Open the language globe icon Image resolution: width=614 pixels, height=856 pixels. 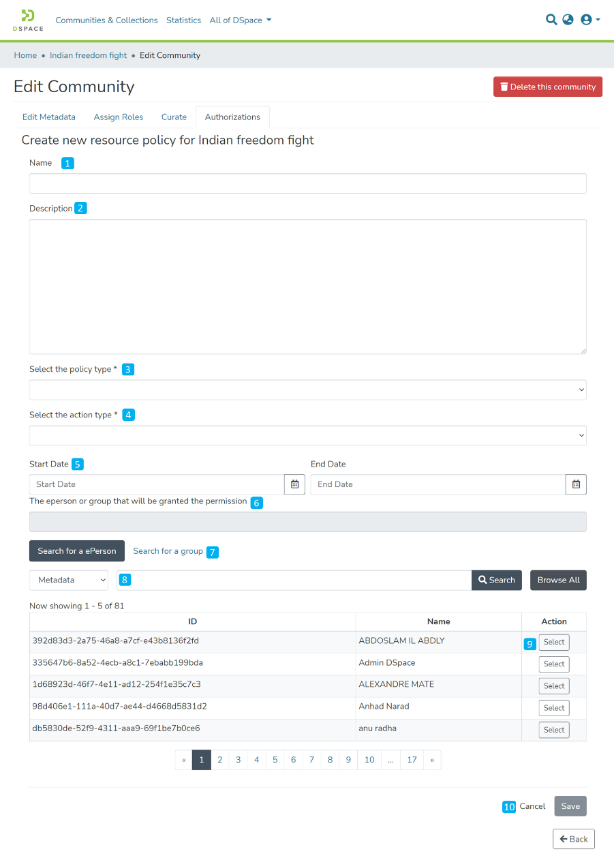point(568,19)
